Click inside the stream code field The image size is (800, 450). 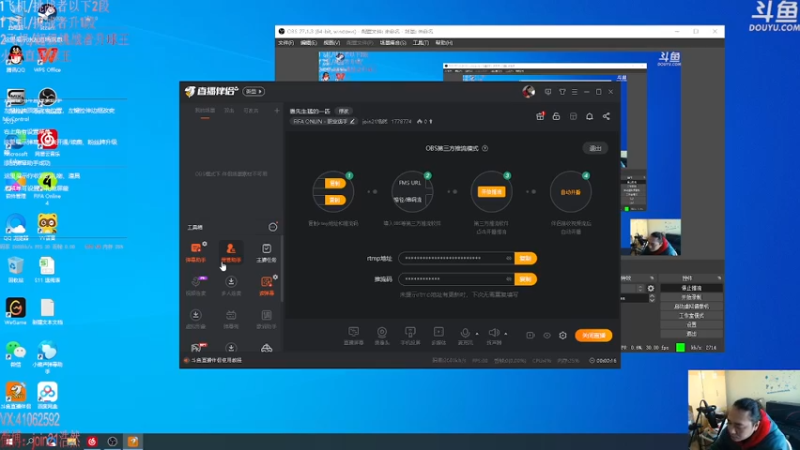point(456,279)
